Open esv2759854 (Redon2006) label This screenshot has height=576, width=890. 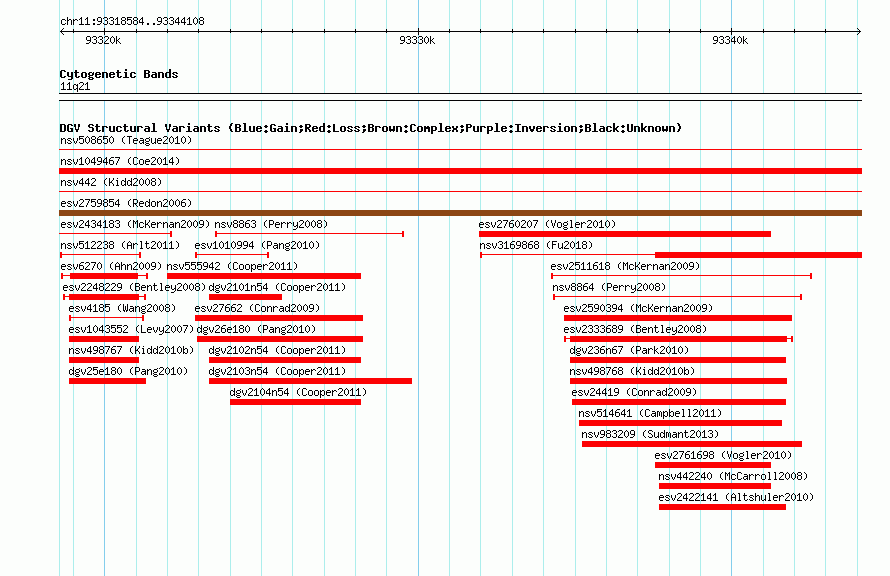click(126, 203)
